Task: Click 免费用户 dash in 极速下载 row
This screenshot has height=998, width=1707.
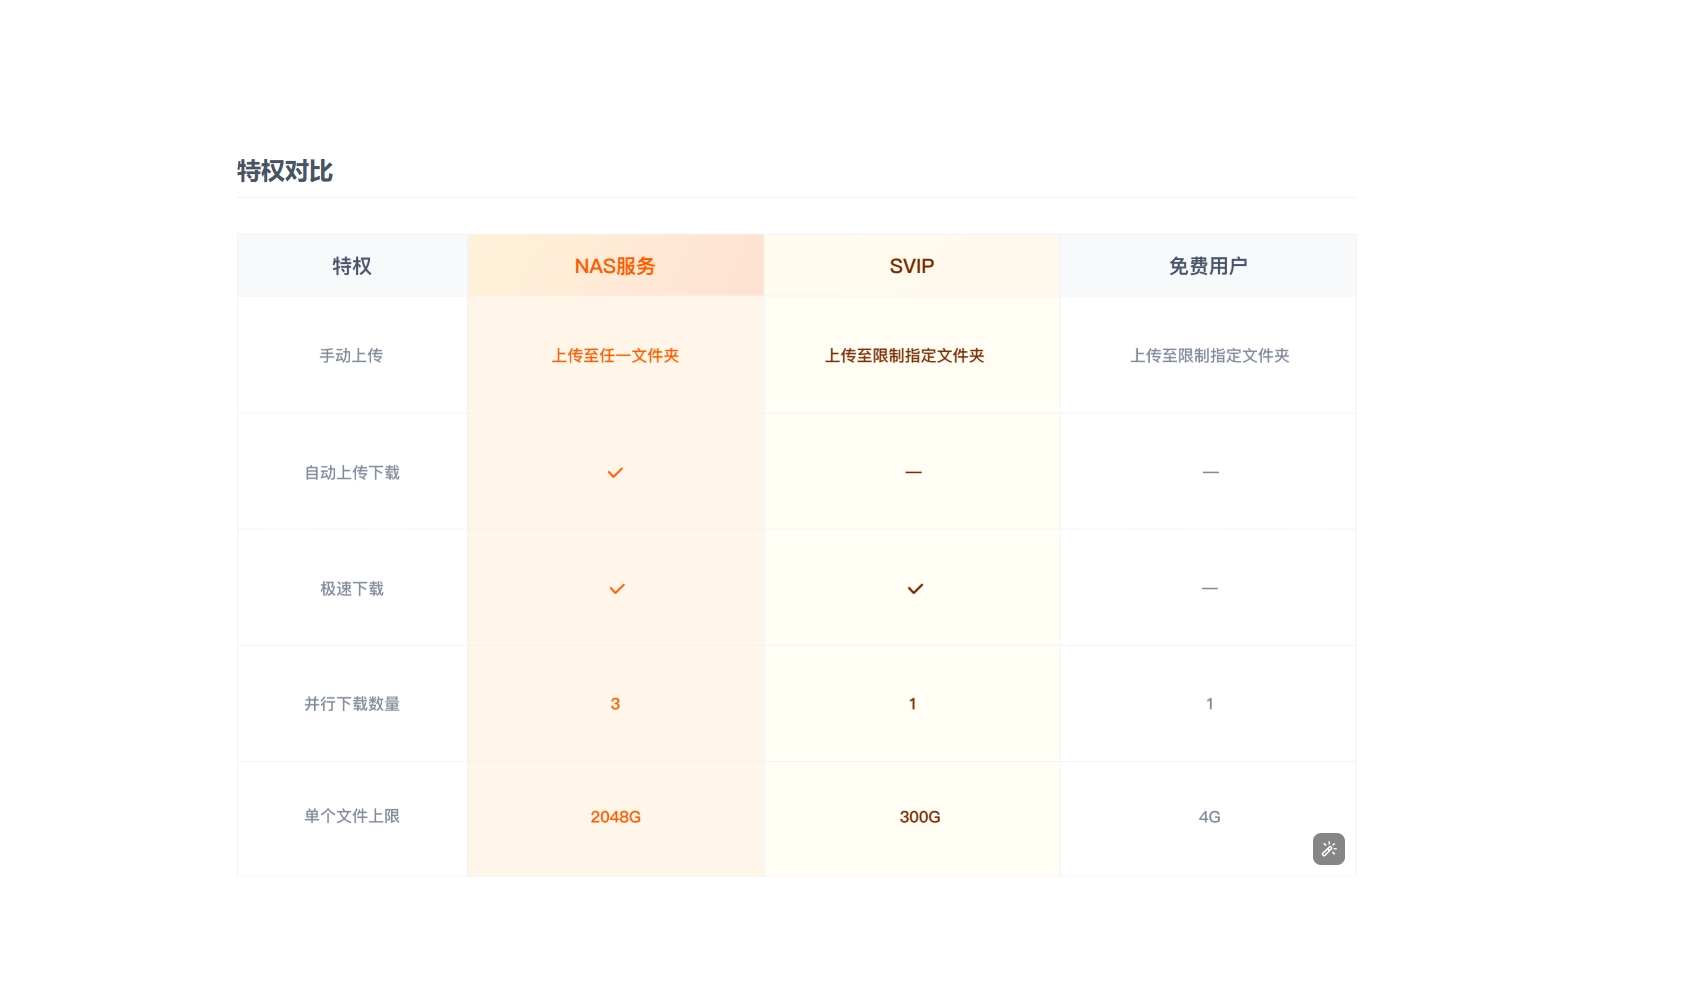Action: (1210, 589)
